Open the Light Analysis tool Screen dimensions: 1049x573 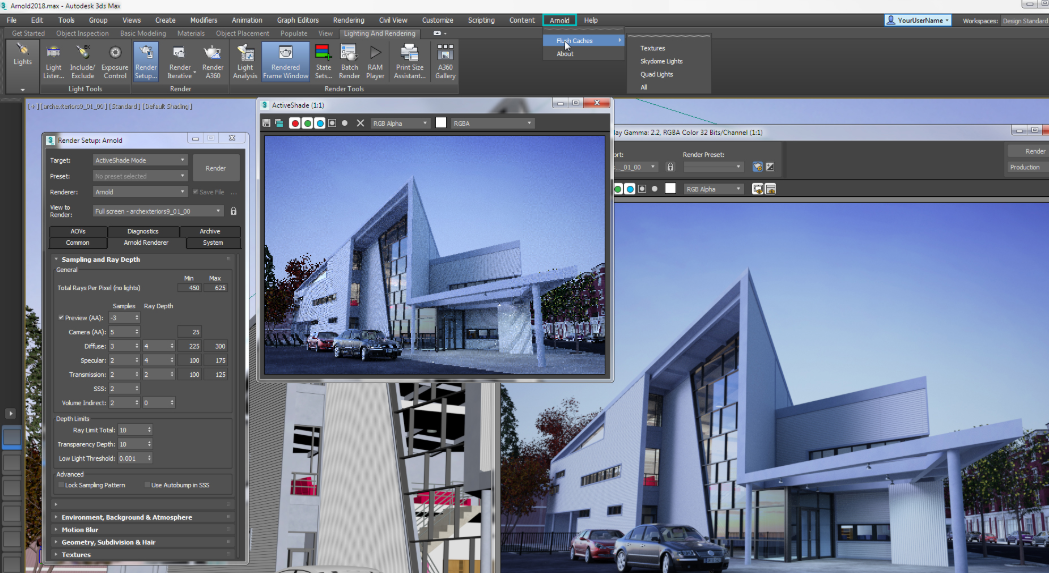click(245, 62)
